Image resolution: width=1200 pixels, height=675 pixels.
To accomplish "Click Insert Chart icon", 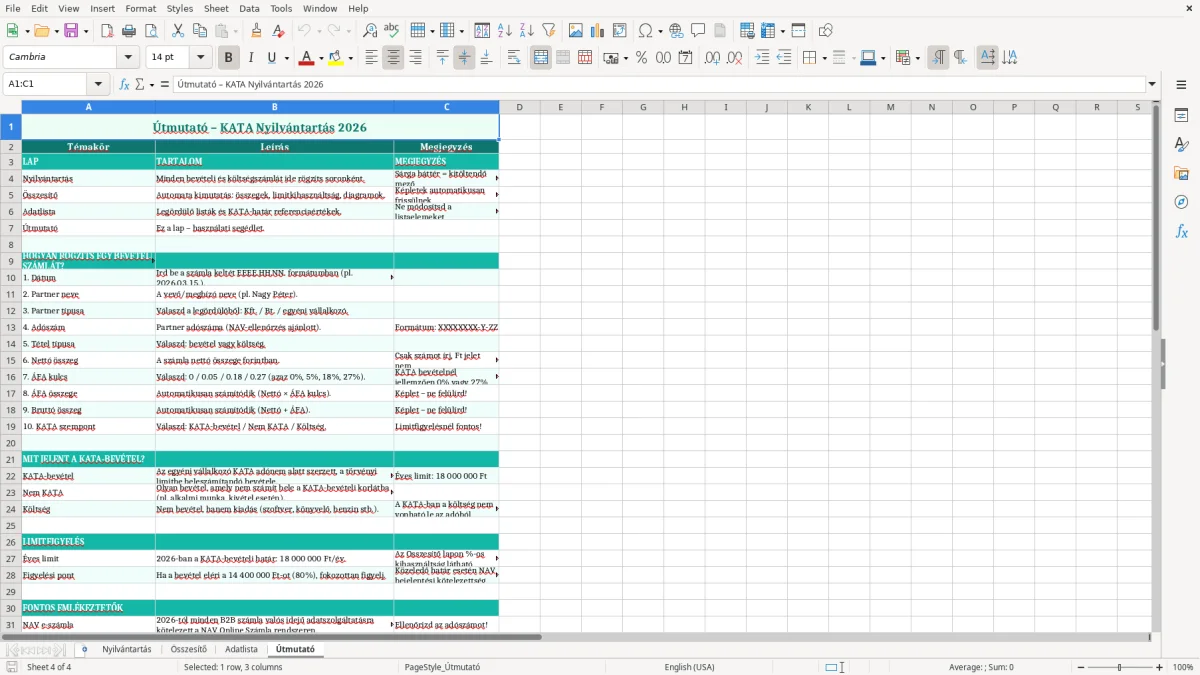I will click(598, 31).
